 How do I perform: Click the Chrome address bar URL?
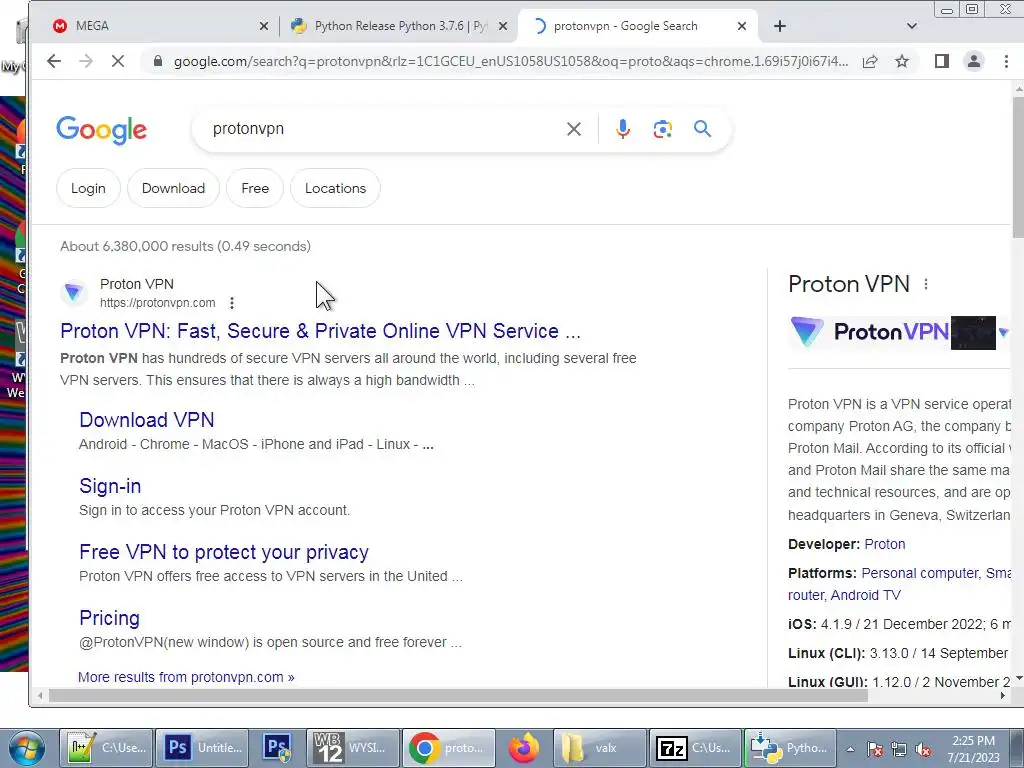(511, 61)
